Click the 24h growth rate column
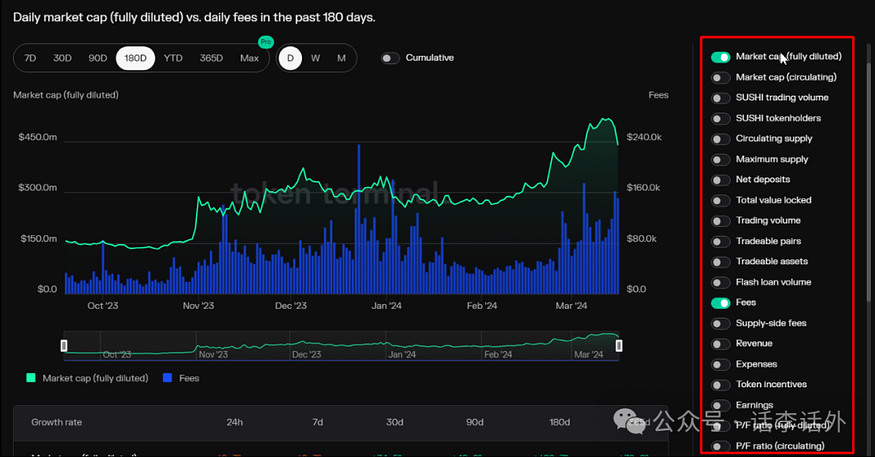 pos(234,422)
